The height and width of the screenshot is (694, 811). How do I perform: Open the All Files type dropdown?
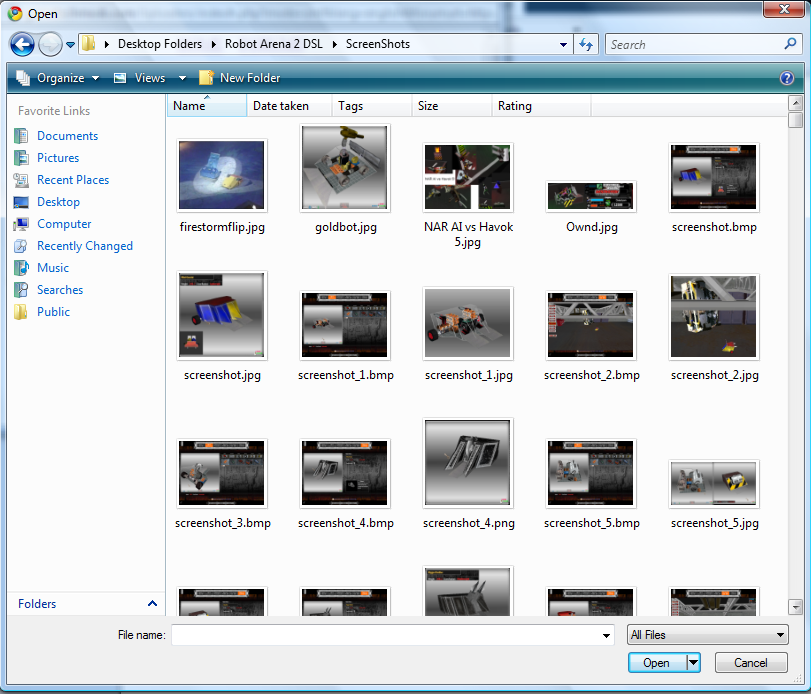click(708, 635)
